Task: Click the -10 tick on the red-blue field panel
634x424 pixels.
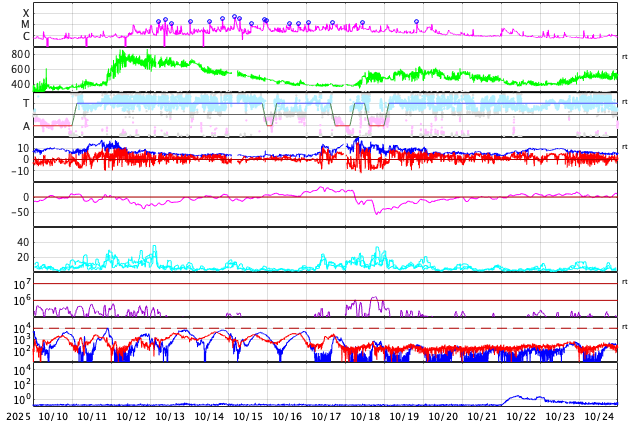Action: coord(20,171)
